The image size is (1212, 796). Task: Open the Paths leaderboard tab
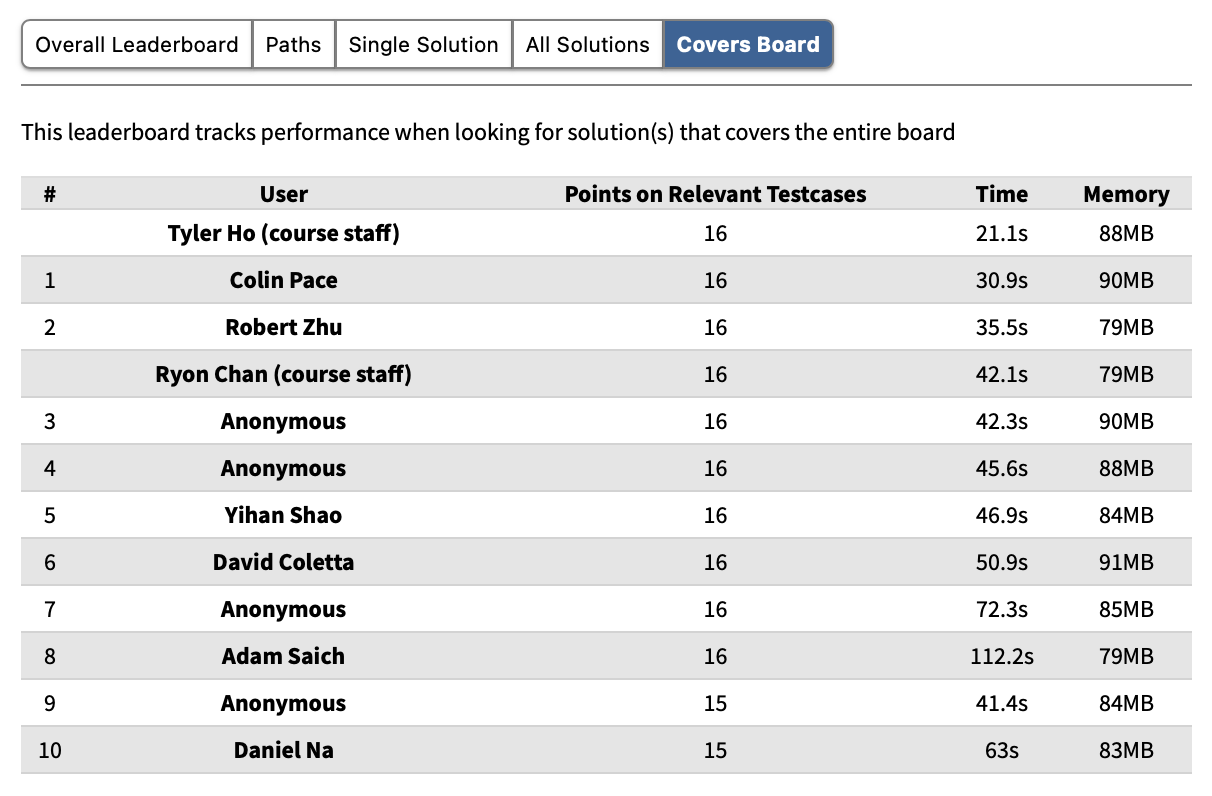tap(294, 45)
